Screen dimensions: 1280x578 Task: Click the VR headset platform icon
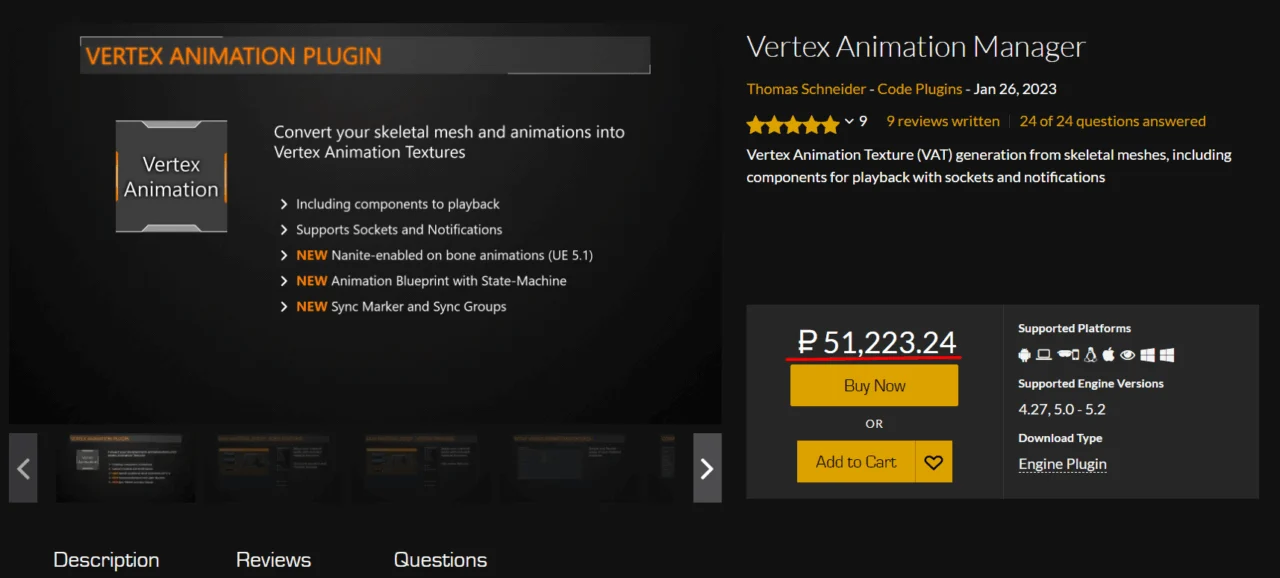tap(1068, 355)
